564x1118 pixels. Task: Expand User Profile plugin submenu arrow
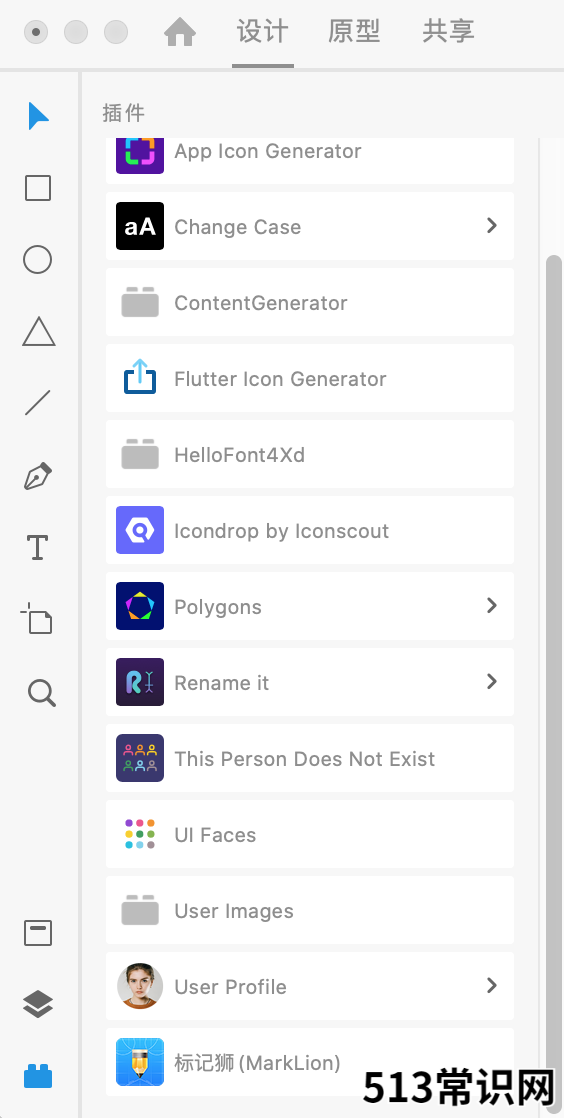tap(491, 985)
